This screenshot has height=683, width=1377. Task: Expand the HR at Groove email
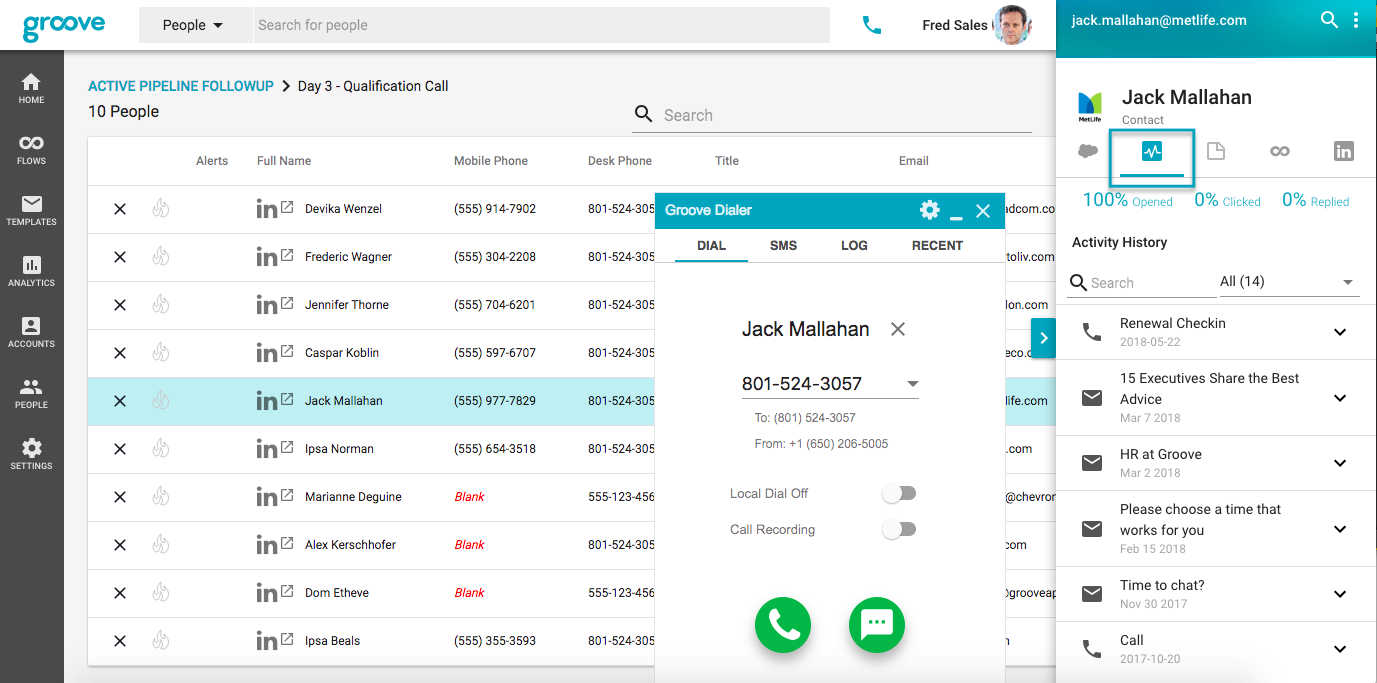pos(1340,463)
